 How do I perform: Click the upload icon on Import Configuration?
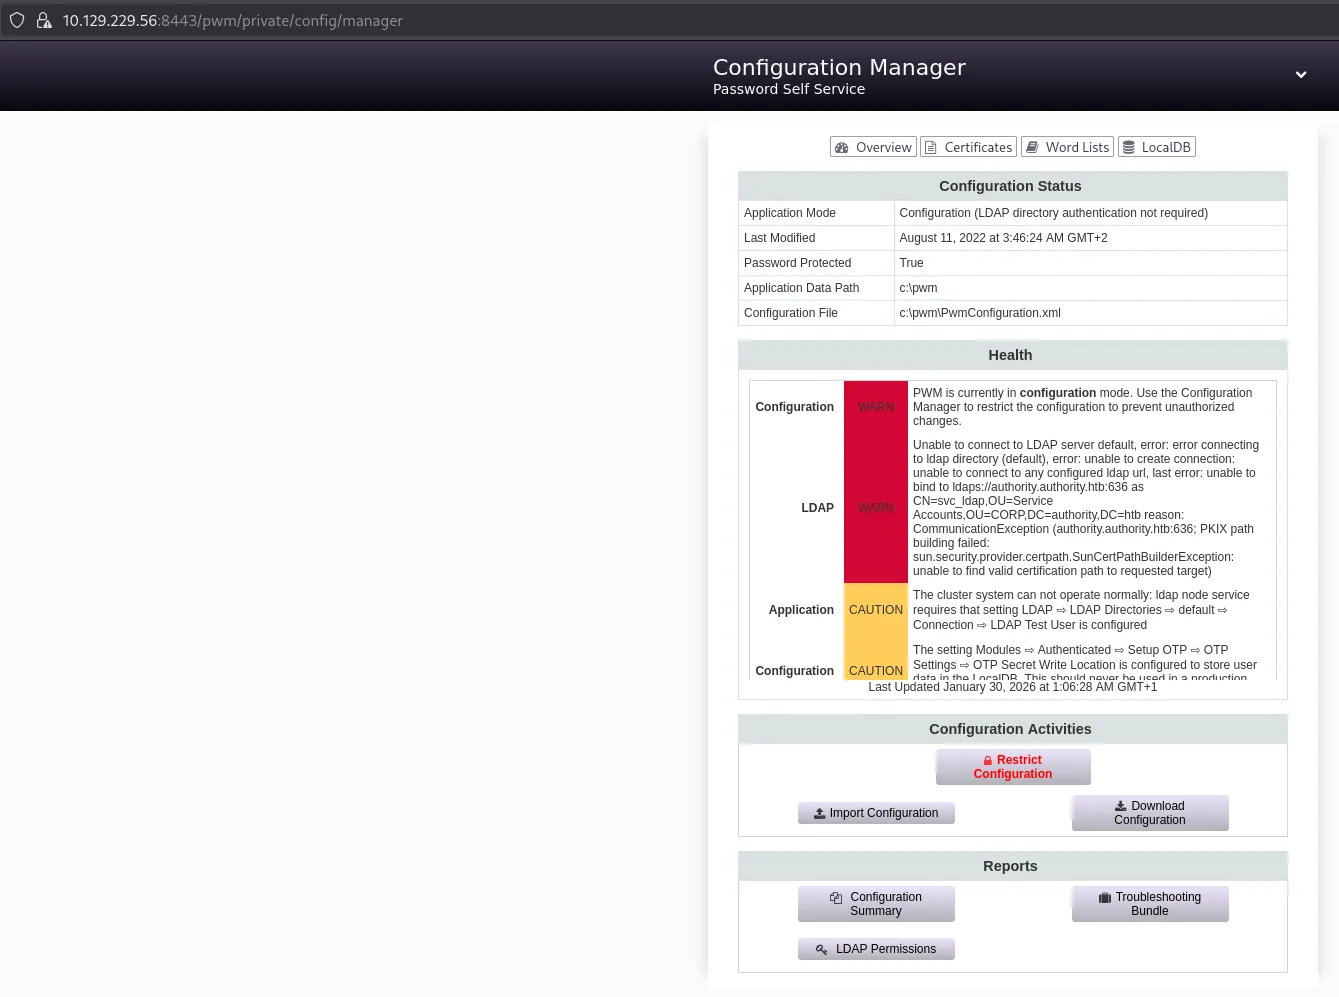click(x=819, y=814)
